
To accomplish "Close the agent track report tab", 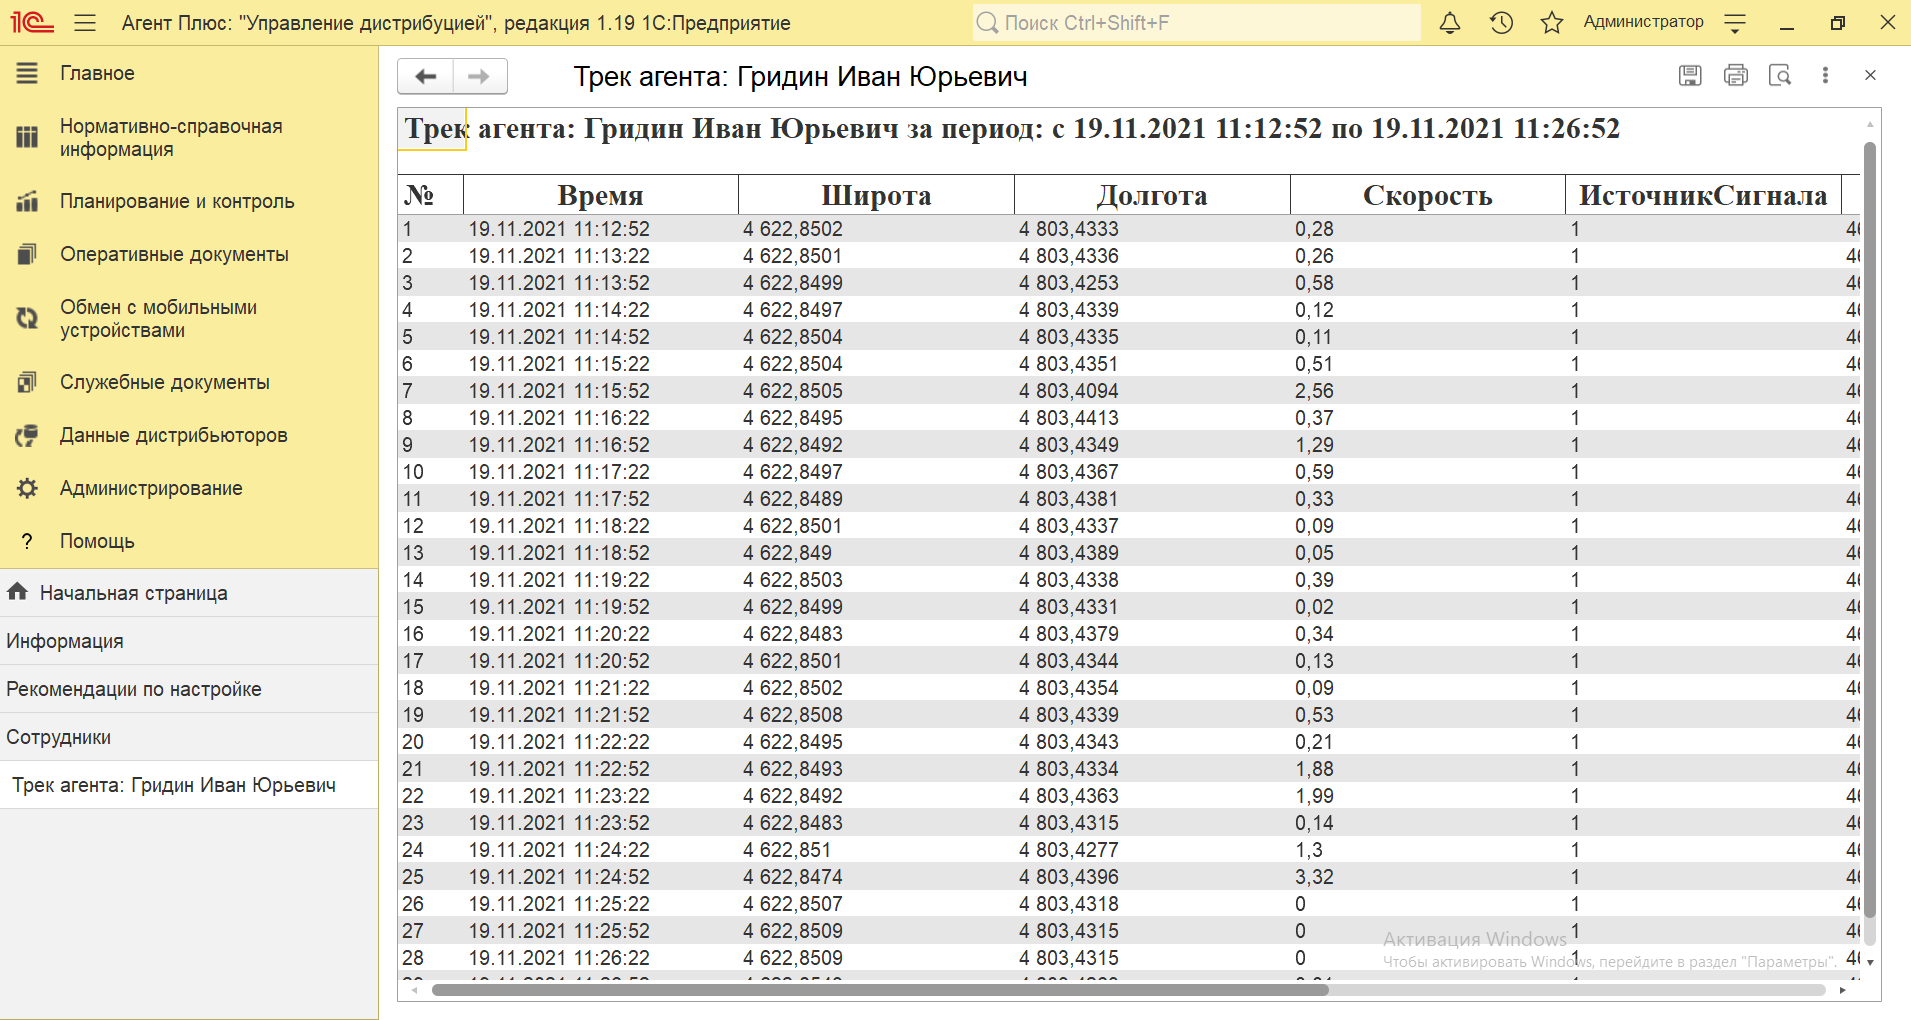I will pyautogui.click(x=1870, y=75).
